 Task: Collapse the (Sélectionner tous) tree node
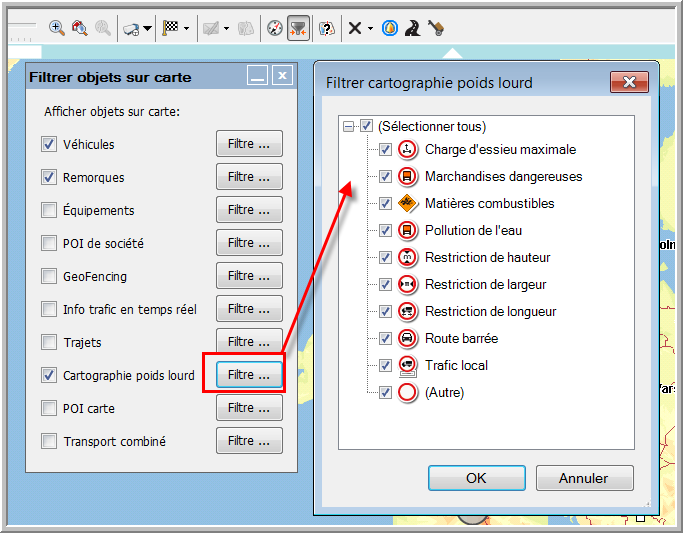click(348, 127)
